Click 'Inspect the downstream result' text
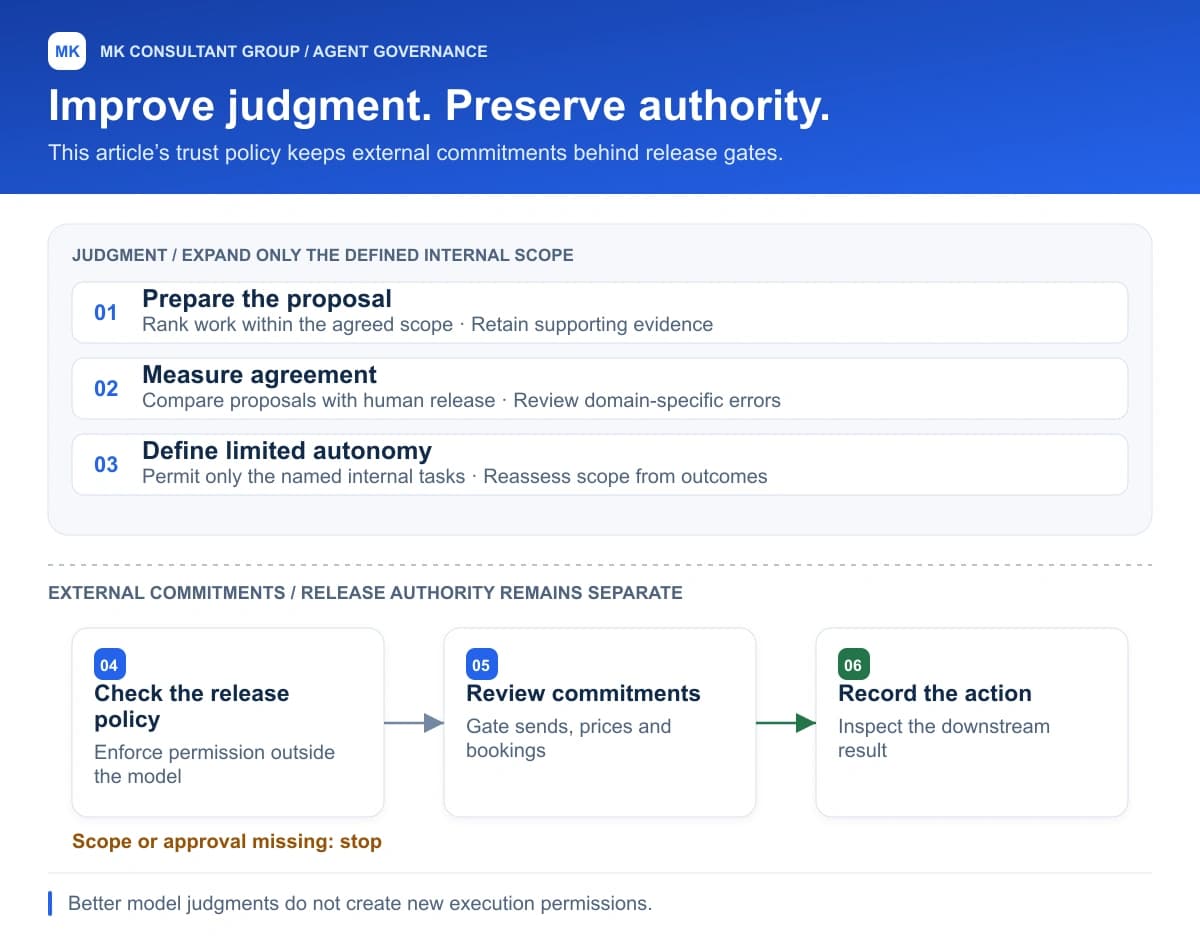The height and width of the screenshot is (940, 1200). (x=944, y=738)
